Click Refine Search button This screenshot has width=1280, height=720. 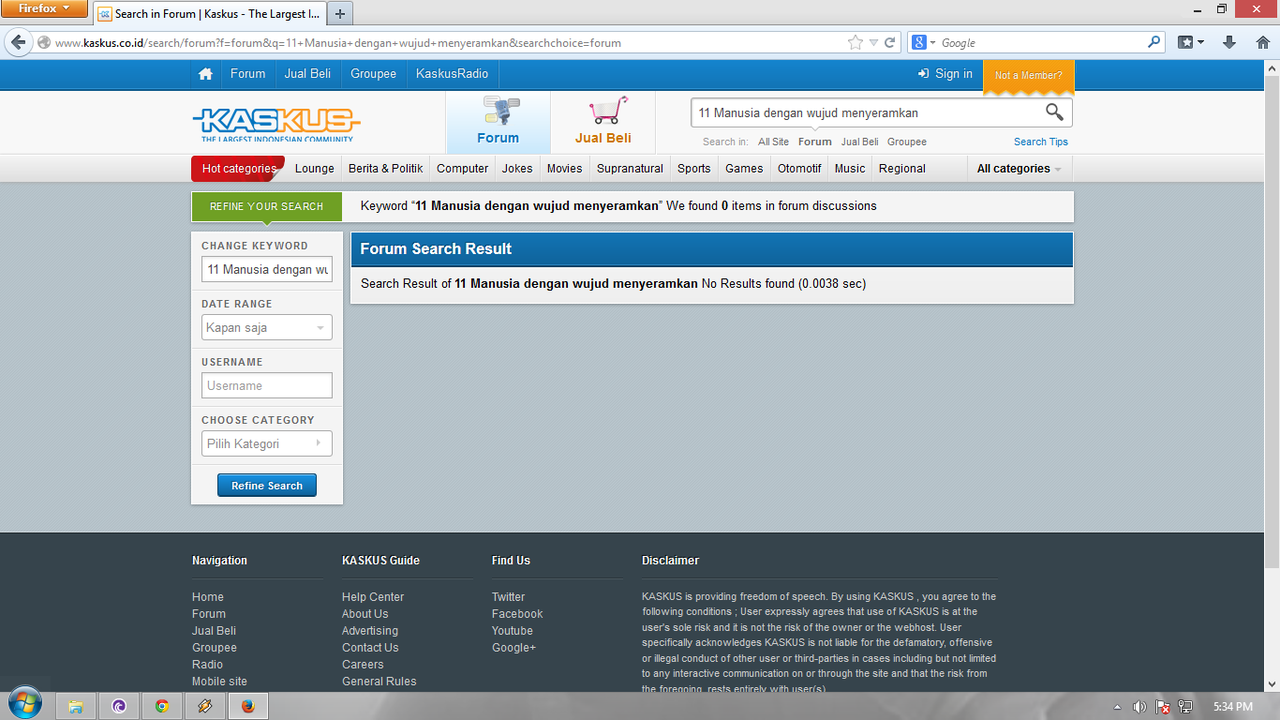(x=267, y=486)
